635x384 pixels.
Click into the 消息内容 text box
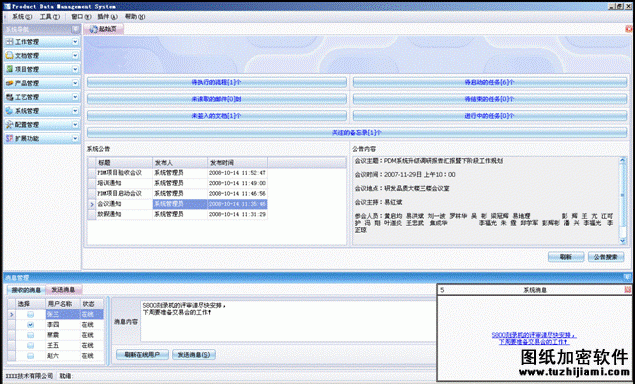click(x=288, y=321)
